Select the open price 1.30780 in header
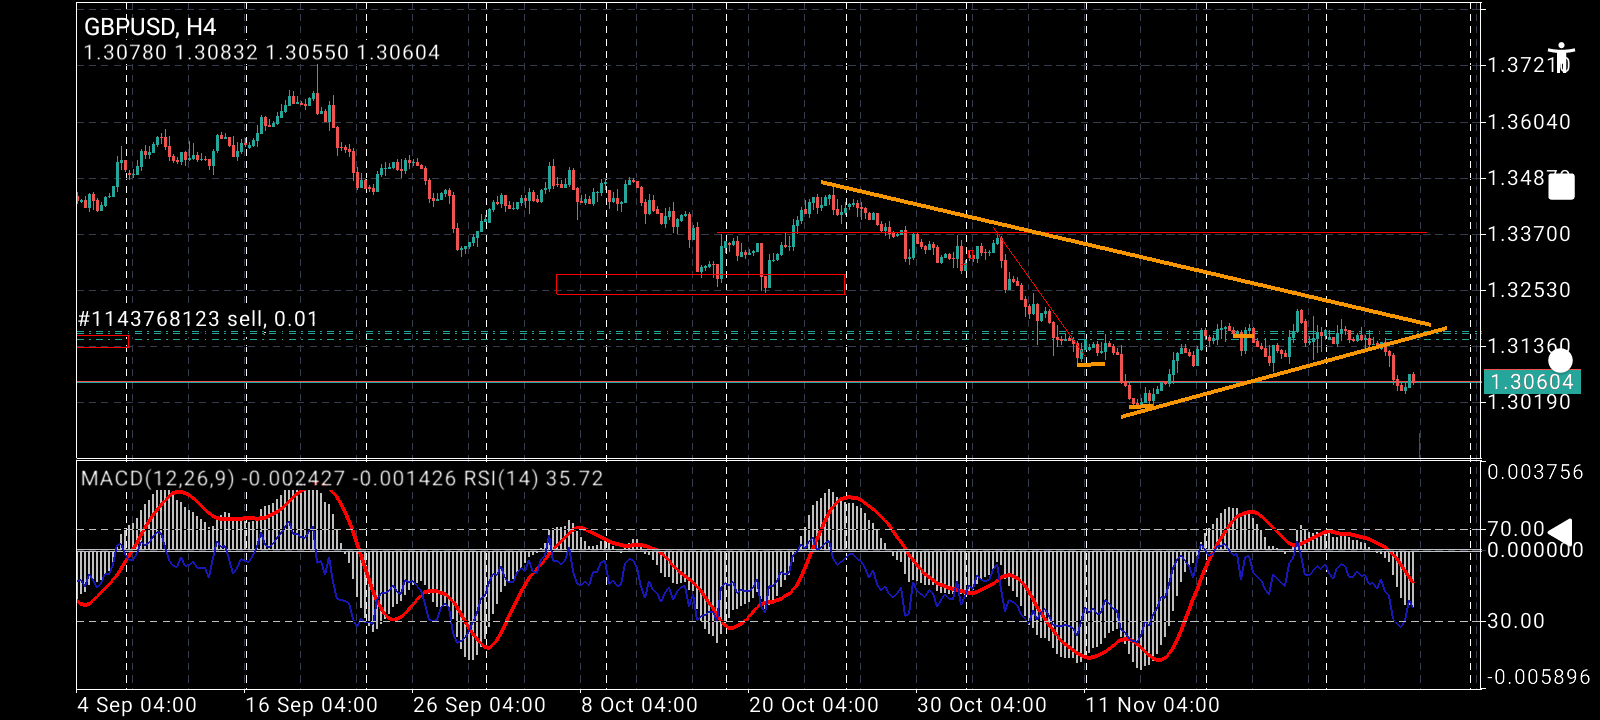The image size is (1600, 720). [125, 52]
